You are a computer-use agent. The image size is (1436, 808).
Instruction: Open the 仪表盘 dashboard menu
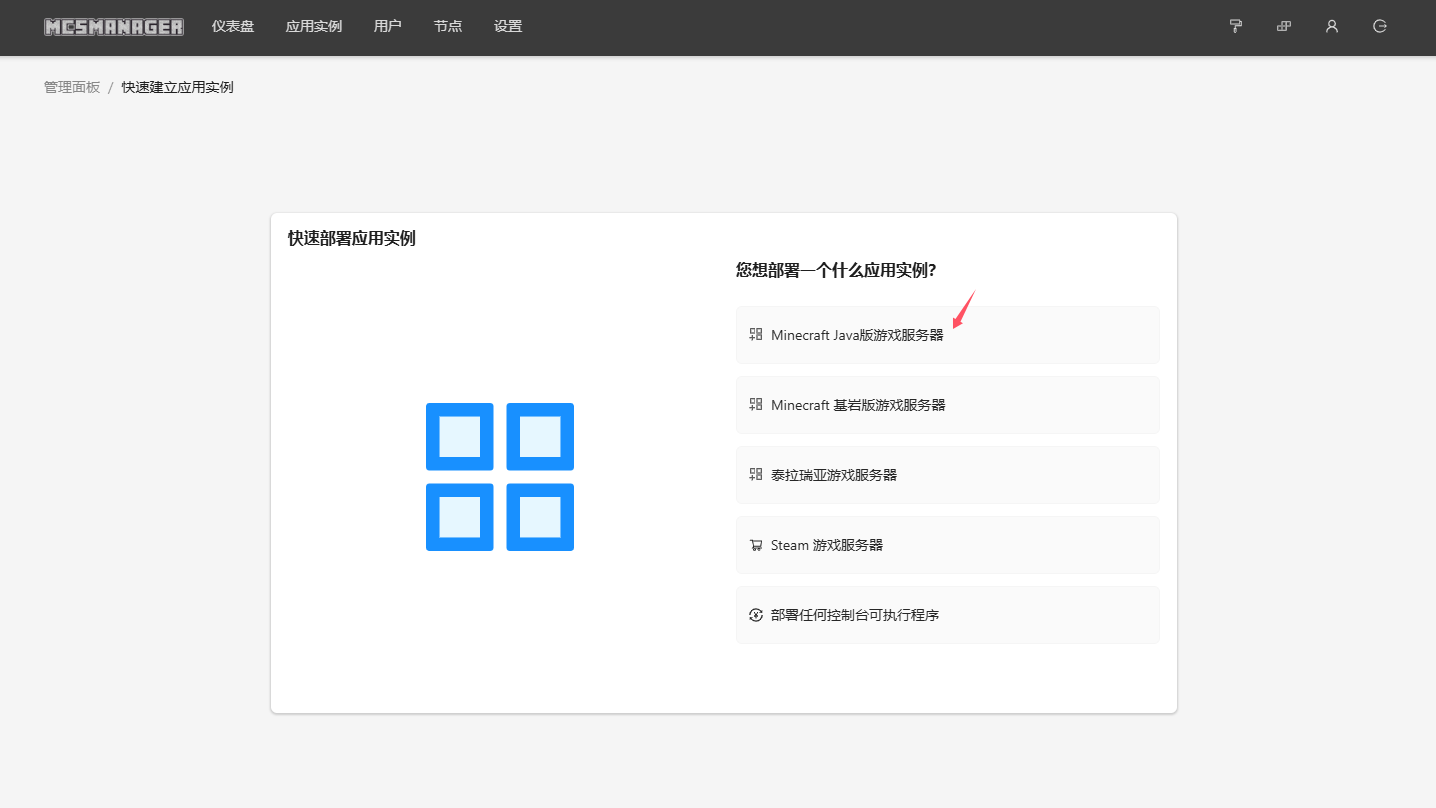click(233, 27)
